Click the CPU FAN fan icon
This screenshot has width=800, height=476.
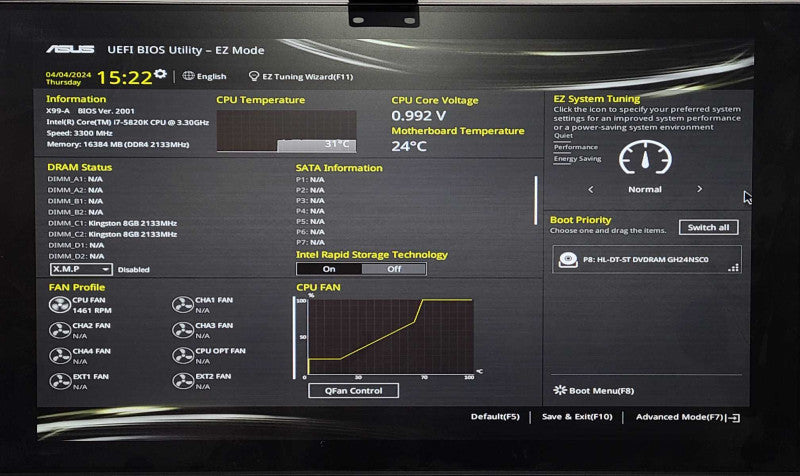pyautogui.click(x=60, y=305)
